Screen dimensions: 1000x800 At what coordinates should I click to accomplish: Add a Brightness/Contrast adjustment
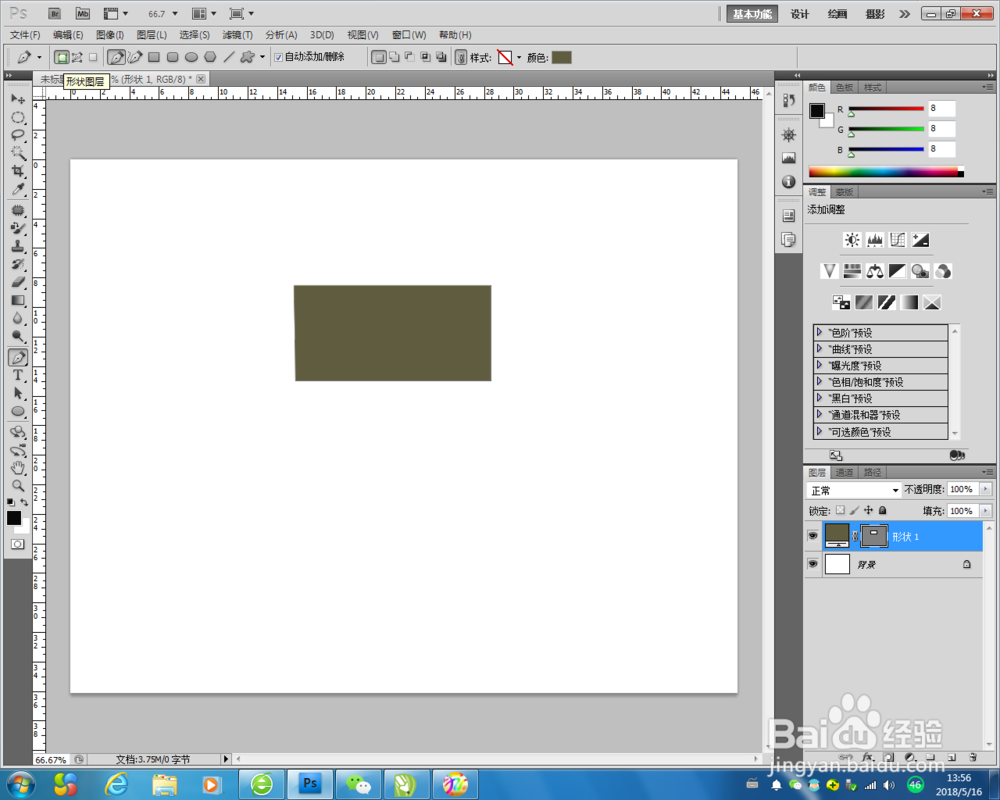852,240
